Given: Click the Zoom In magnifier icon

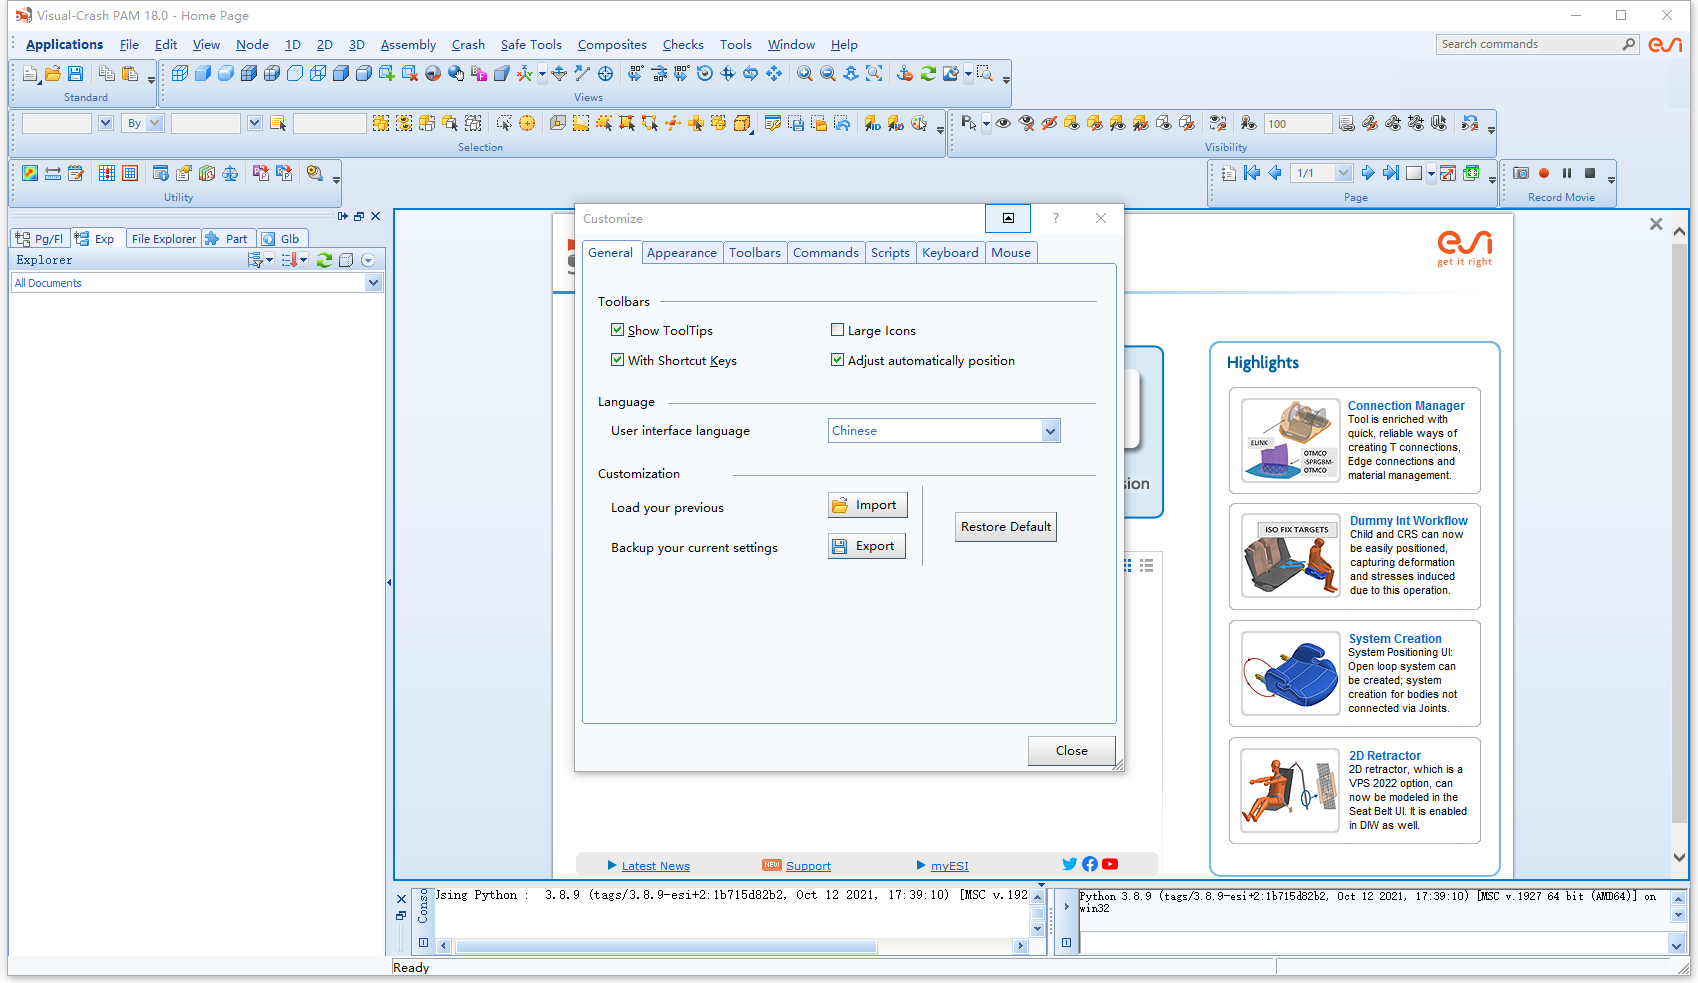Looking at the screenshot, I should coord(804,74).
